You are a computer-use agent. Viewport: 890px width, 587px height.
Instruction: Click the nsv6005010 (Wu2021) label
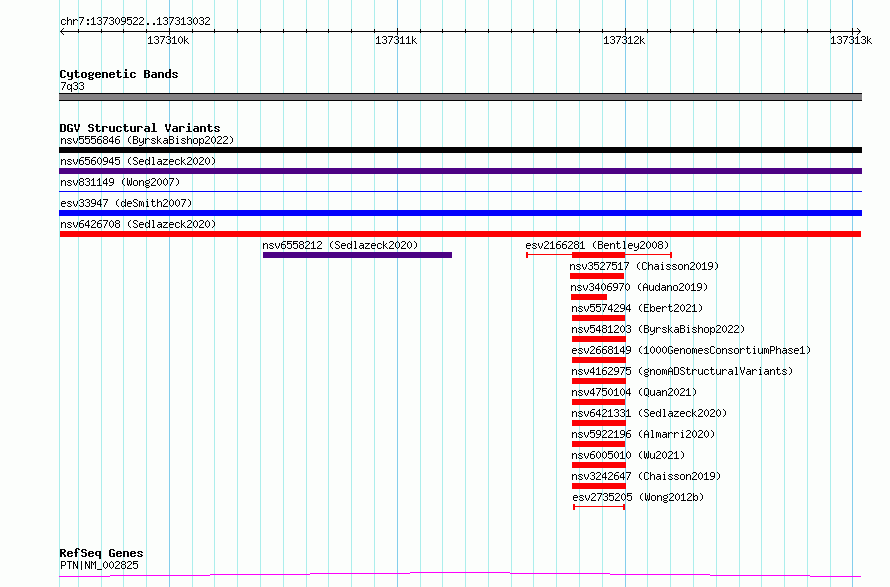point(628,455)
